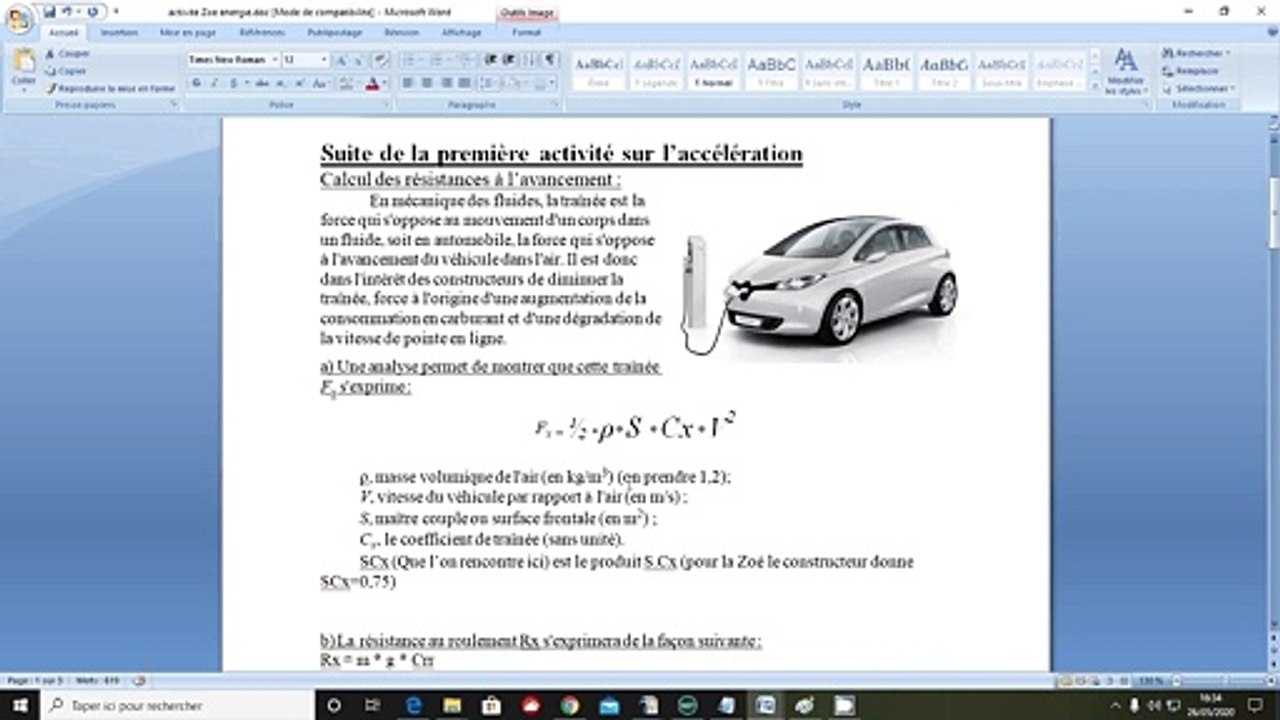Open the Sélectionner dropdown
Image resolution: width=1280 pixels, height=720 pixels.
point(1199,88)
